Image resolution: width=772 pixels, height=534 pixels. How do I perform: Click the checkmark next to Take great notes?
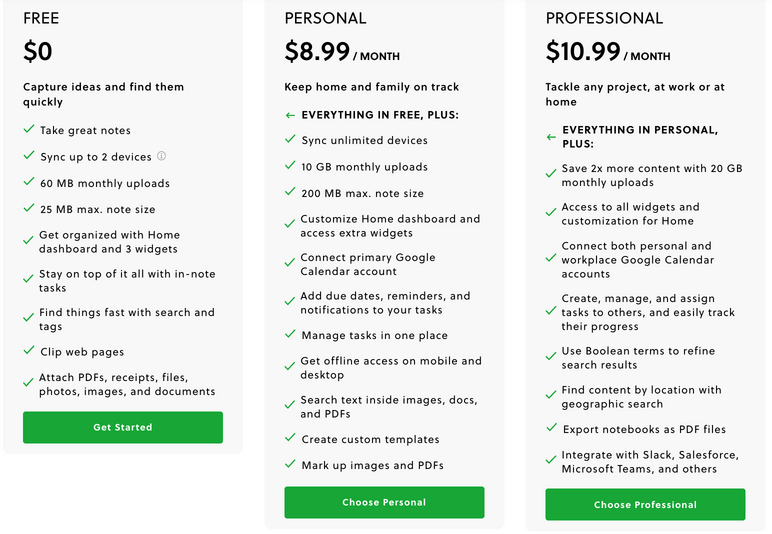coord(29,129)
